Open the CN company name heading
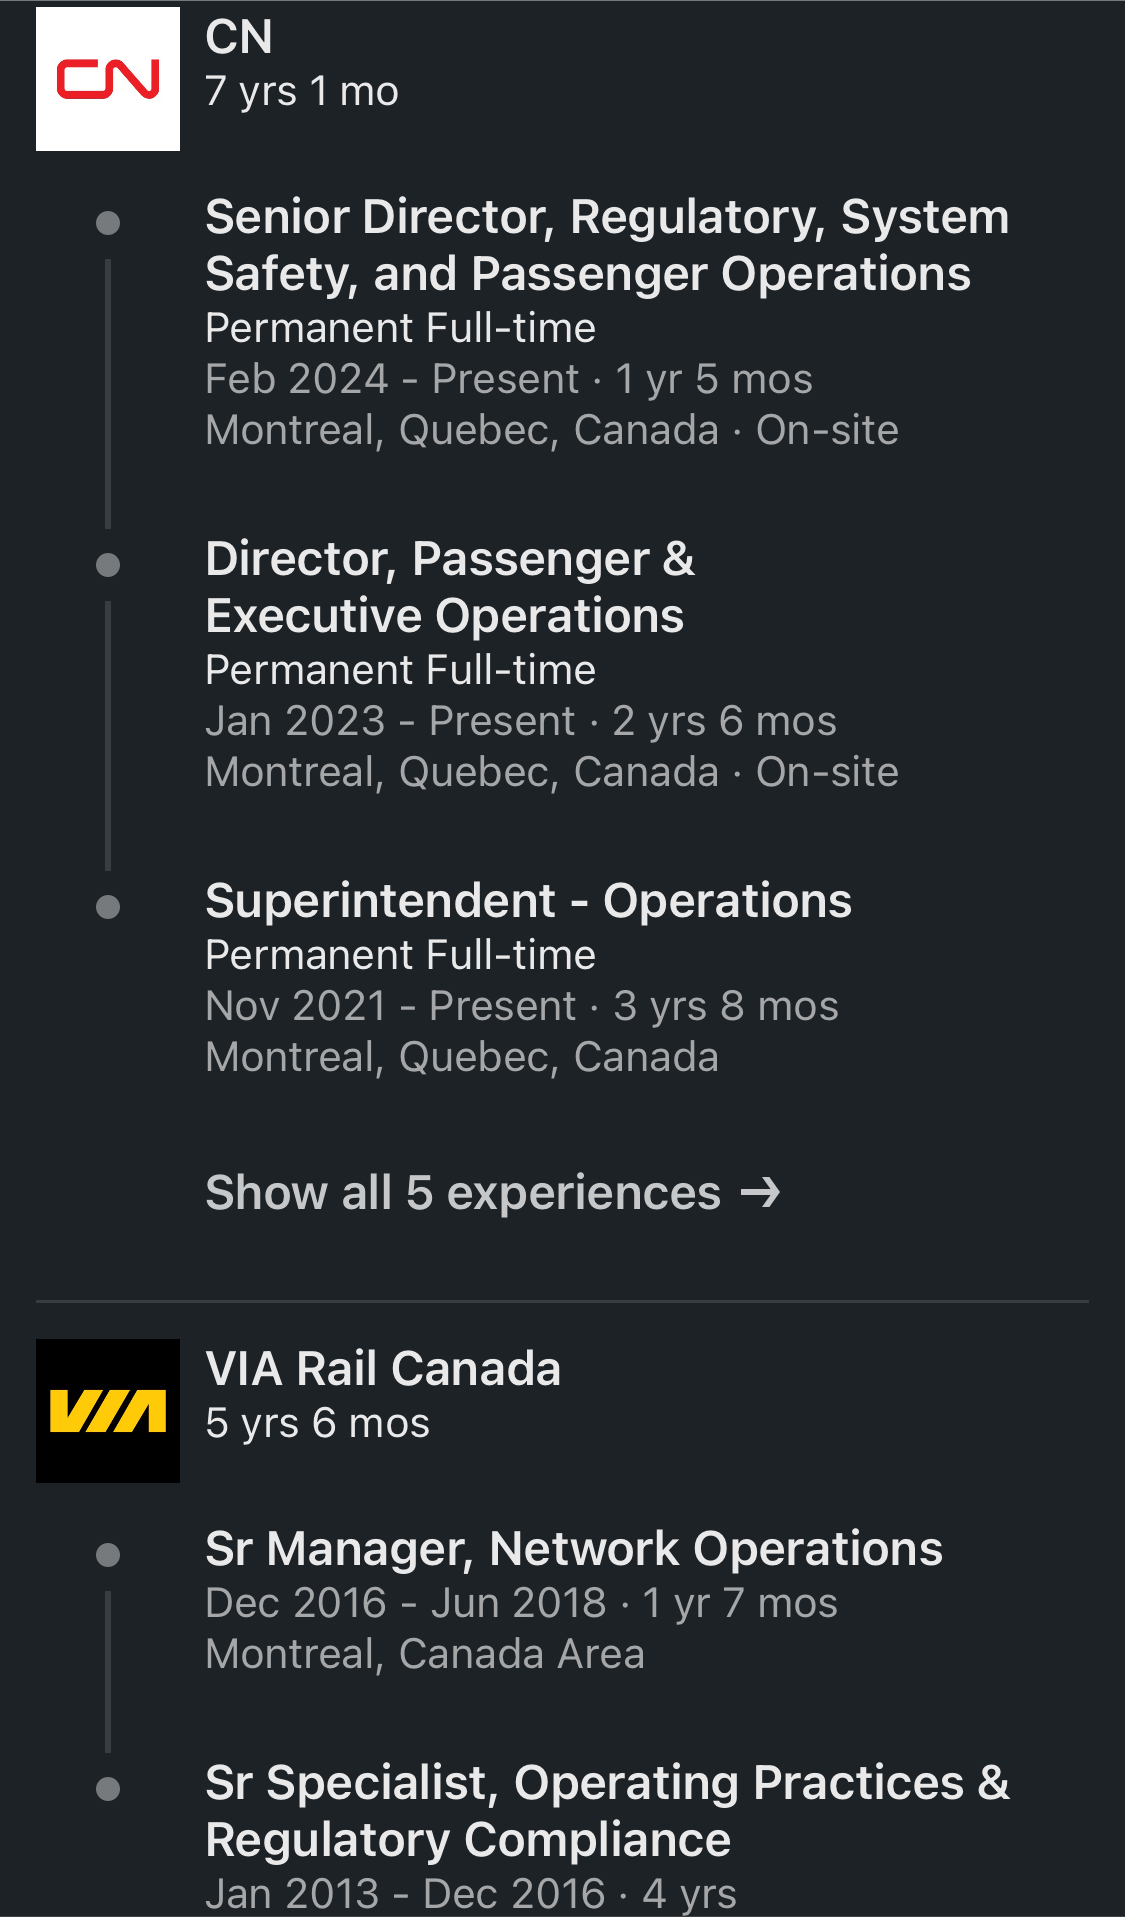 coord(239,38)
